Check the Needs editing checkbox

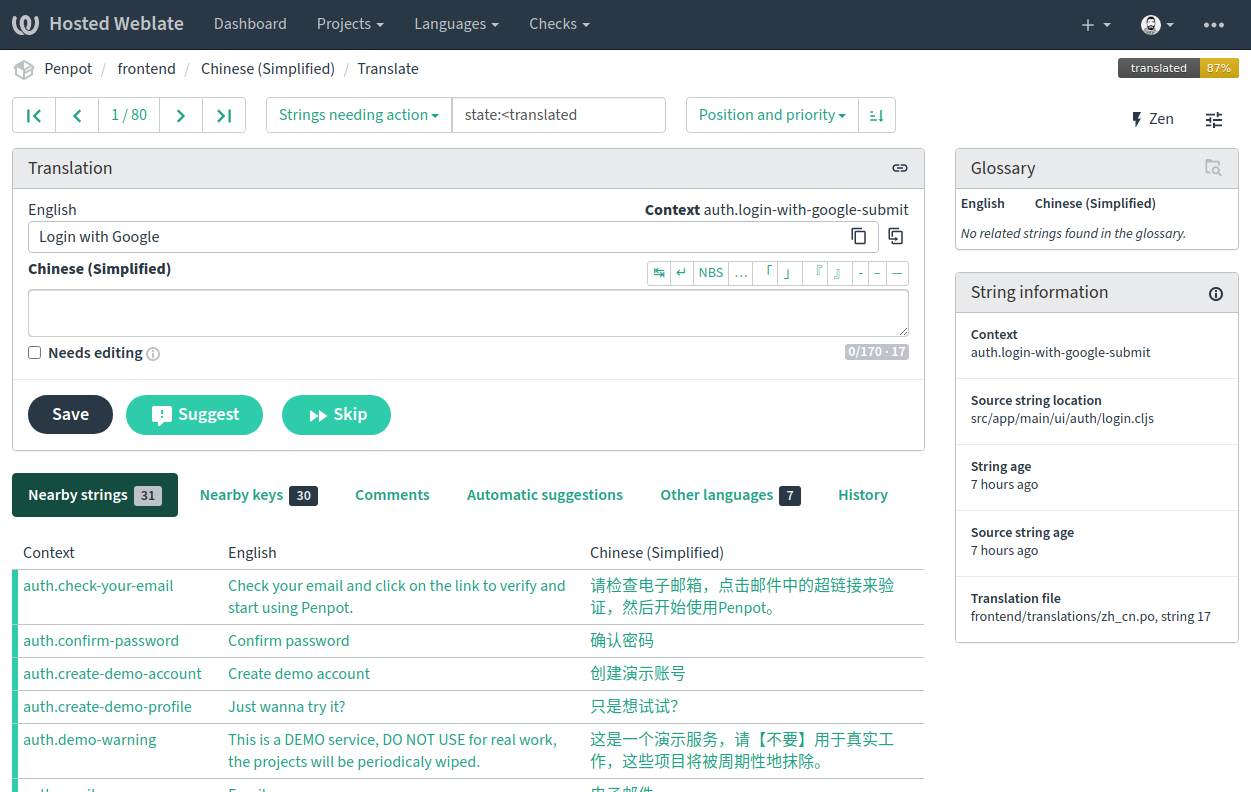click(x=35, y=353)
